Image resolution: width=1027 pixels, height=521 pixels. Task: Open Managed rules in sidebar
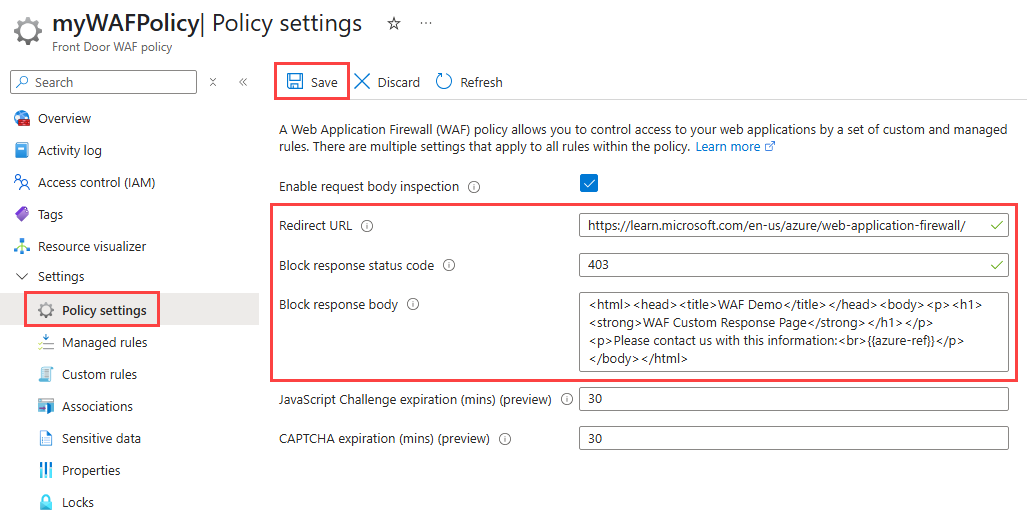click(x=104, y=342)
